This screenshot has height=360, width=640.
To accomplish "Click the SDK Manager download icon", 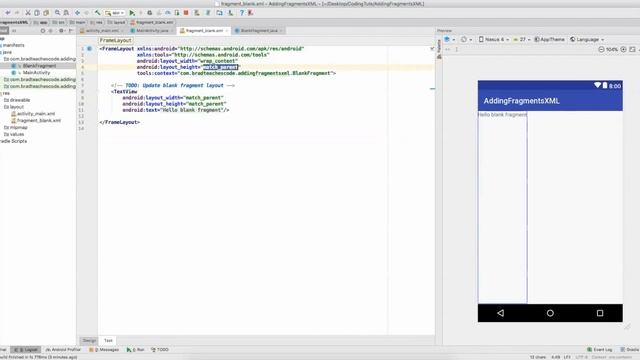I will tap(231, 13).
